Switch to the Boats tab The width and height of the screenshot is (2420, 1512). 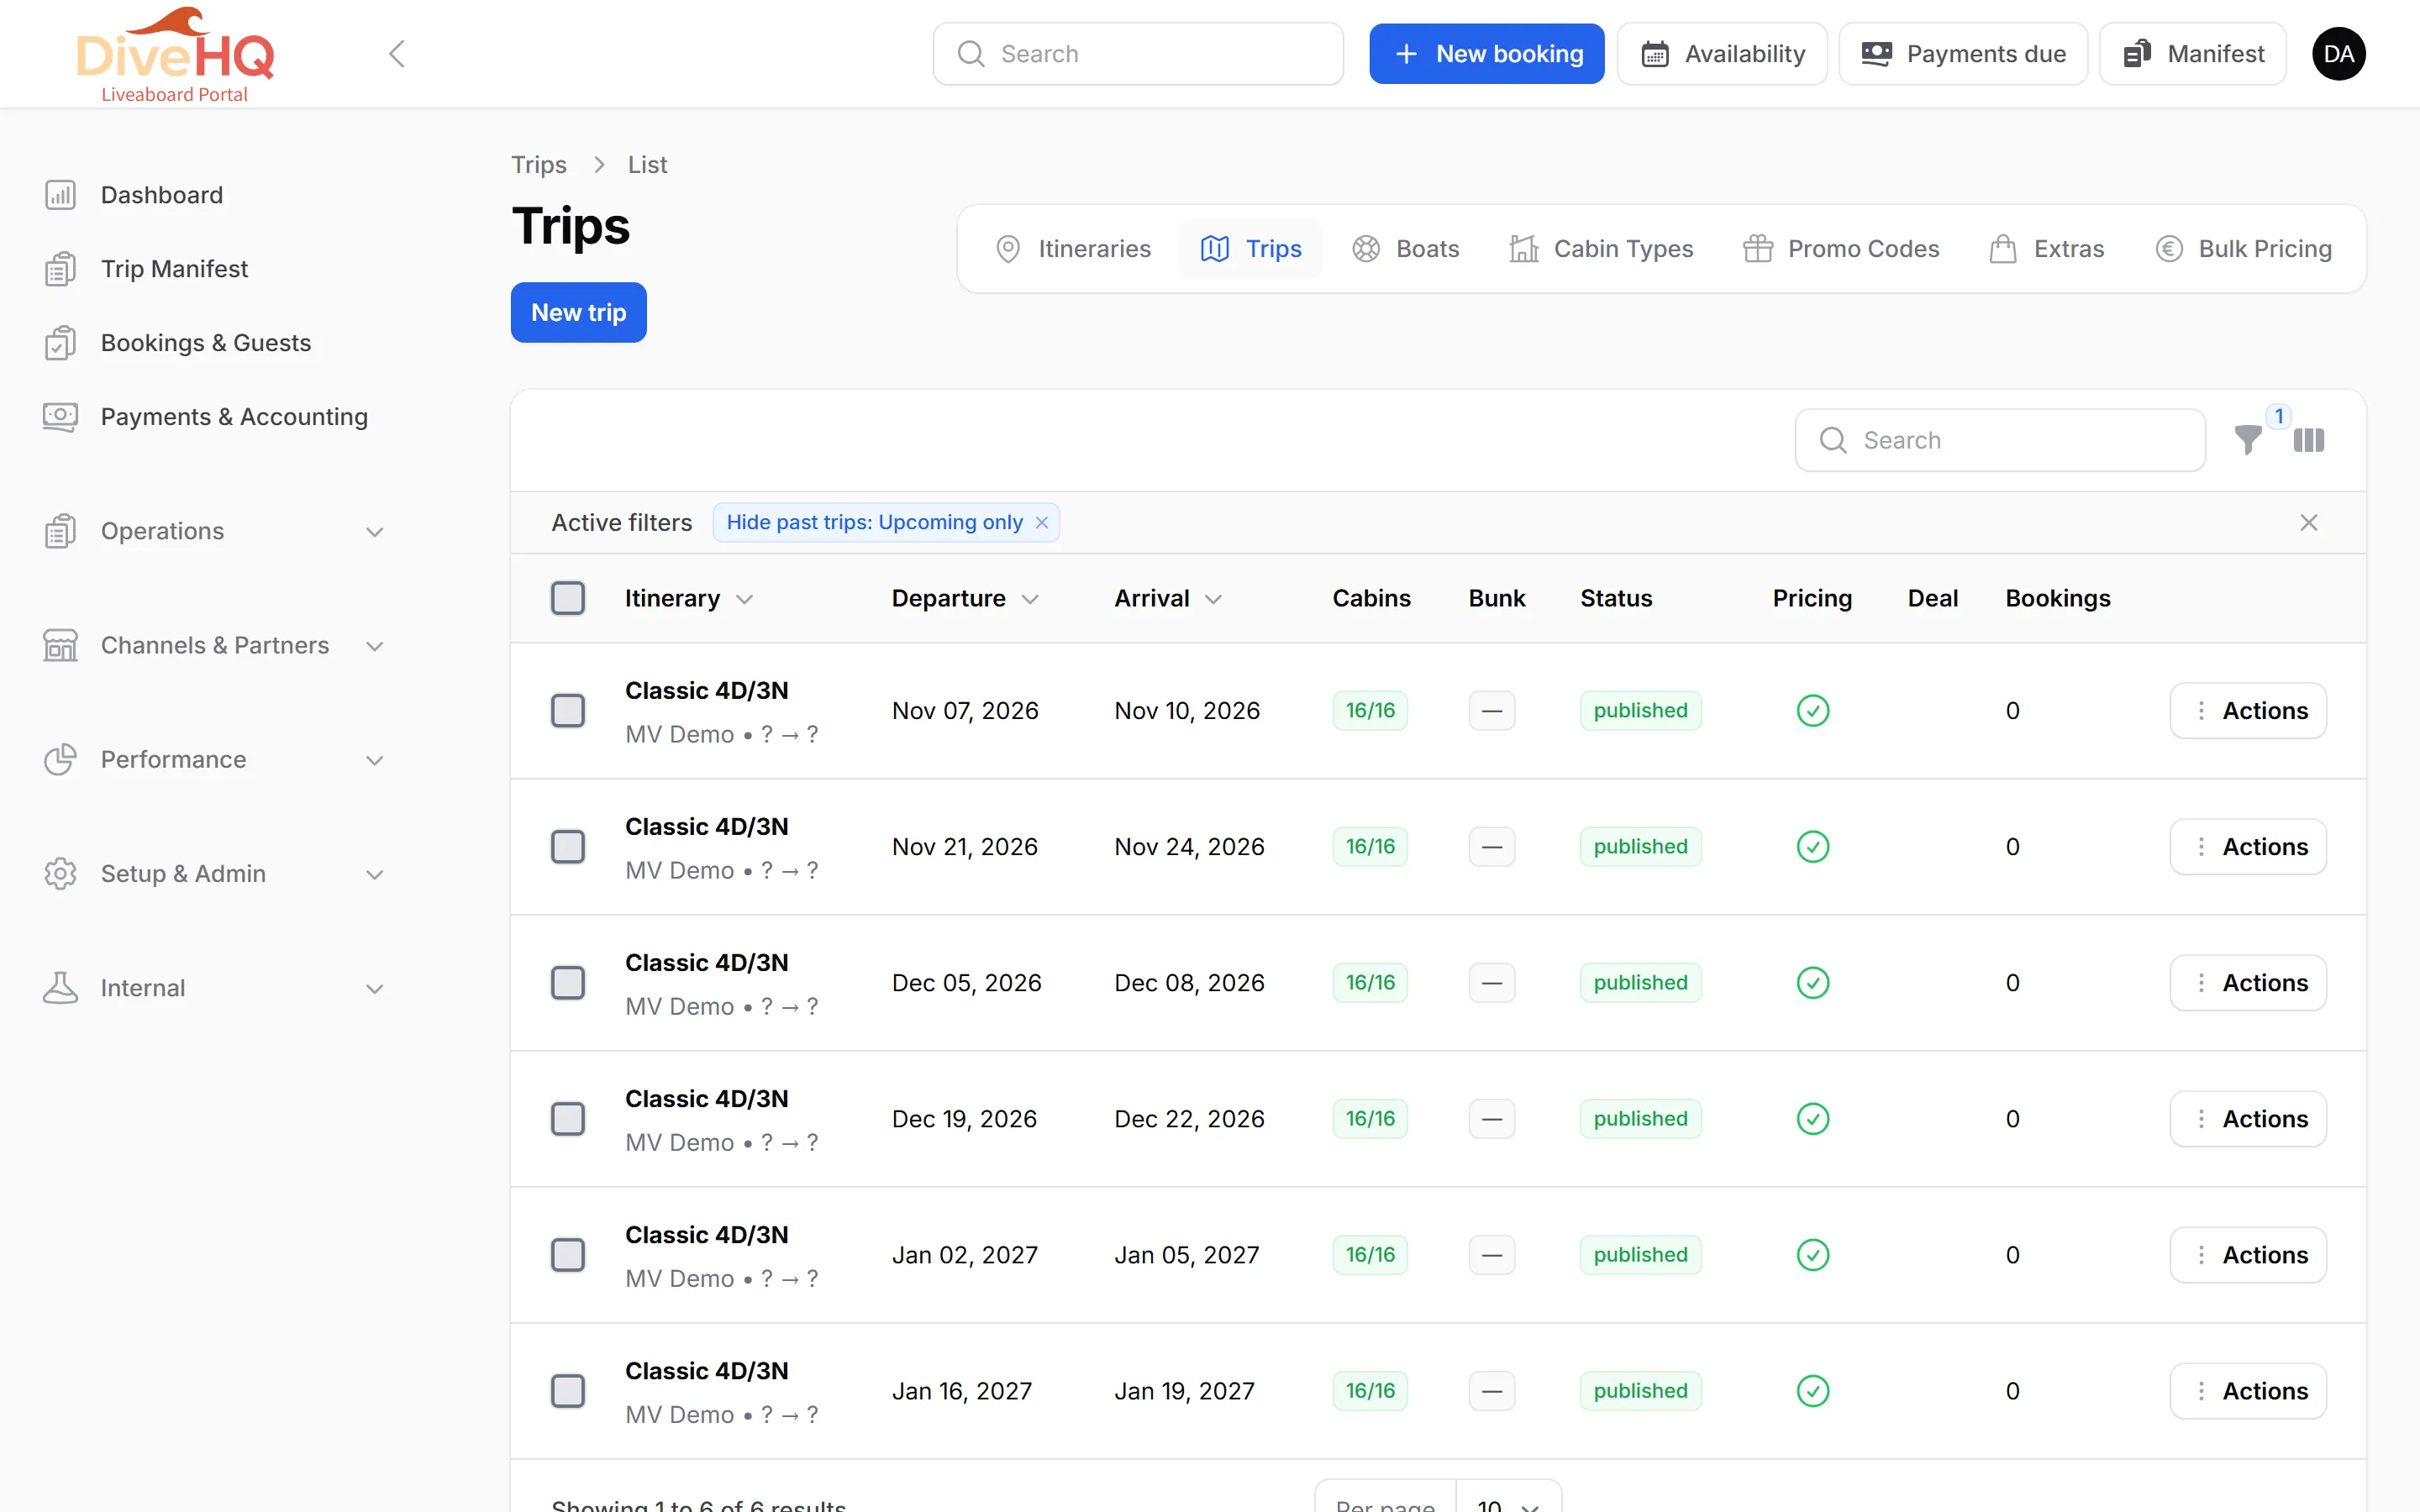[1405, 249]
